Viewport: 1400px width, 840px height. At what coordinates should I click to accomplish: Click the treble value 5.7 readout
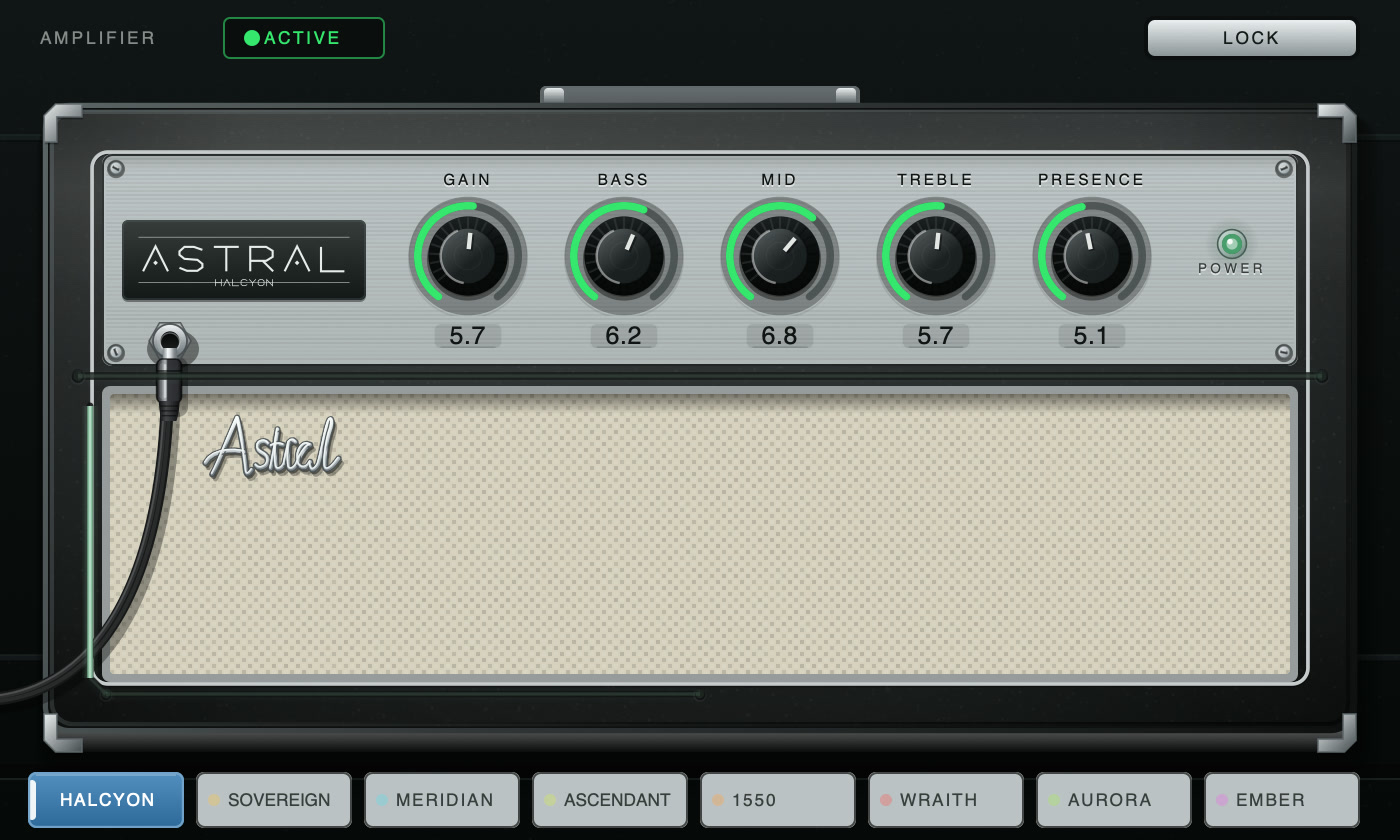coord(936,336)
